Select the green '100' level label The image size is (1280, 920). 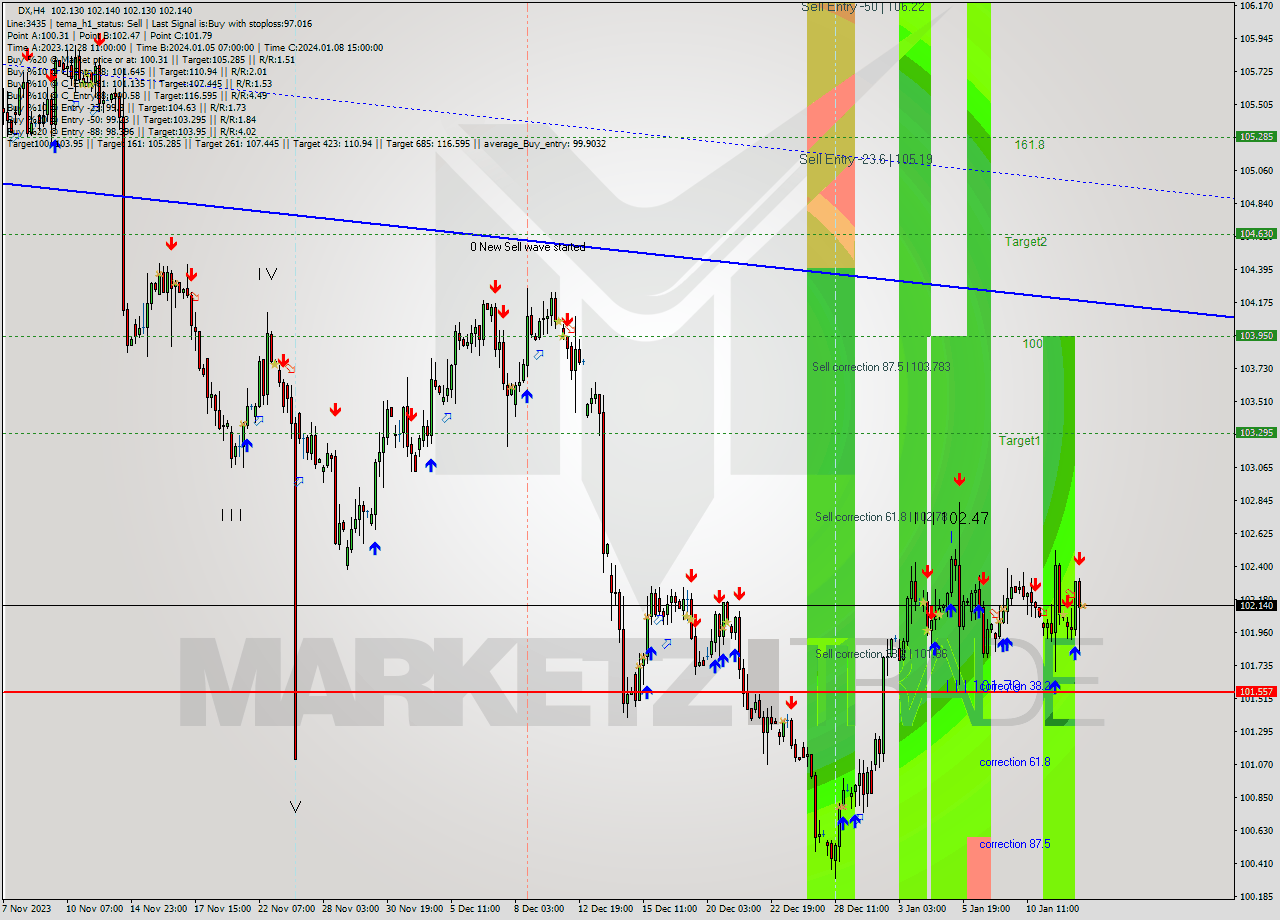1032,344
